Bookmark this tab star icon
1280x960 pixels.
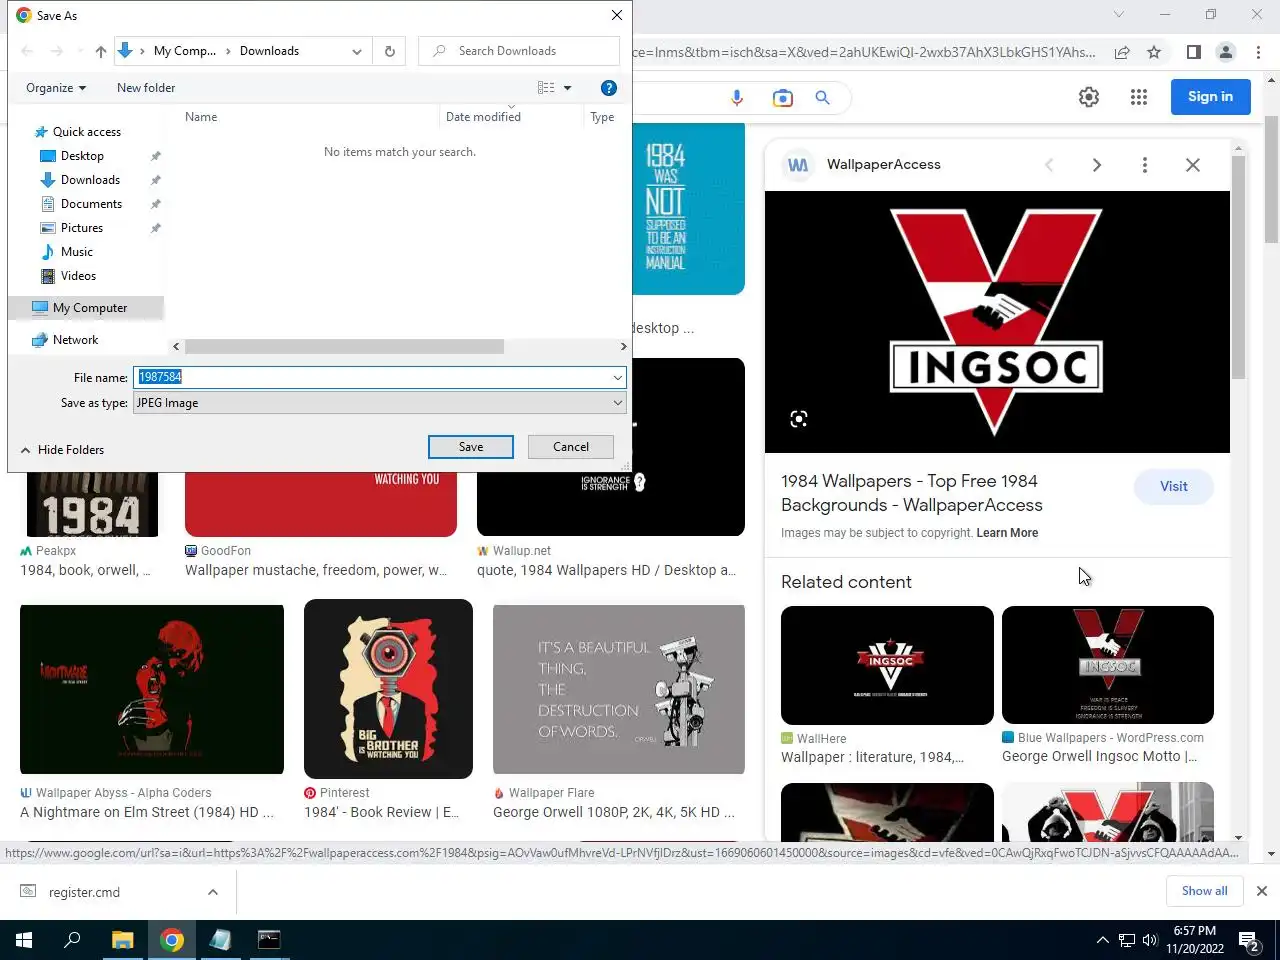[1154, 52]
